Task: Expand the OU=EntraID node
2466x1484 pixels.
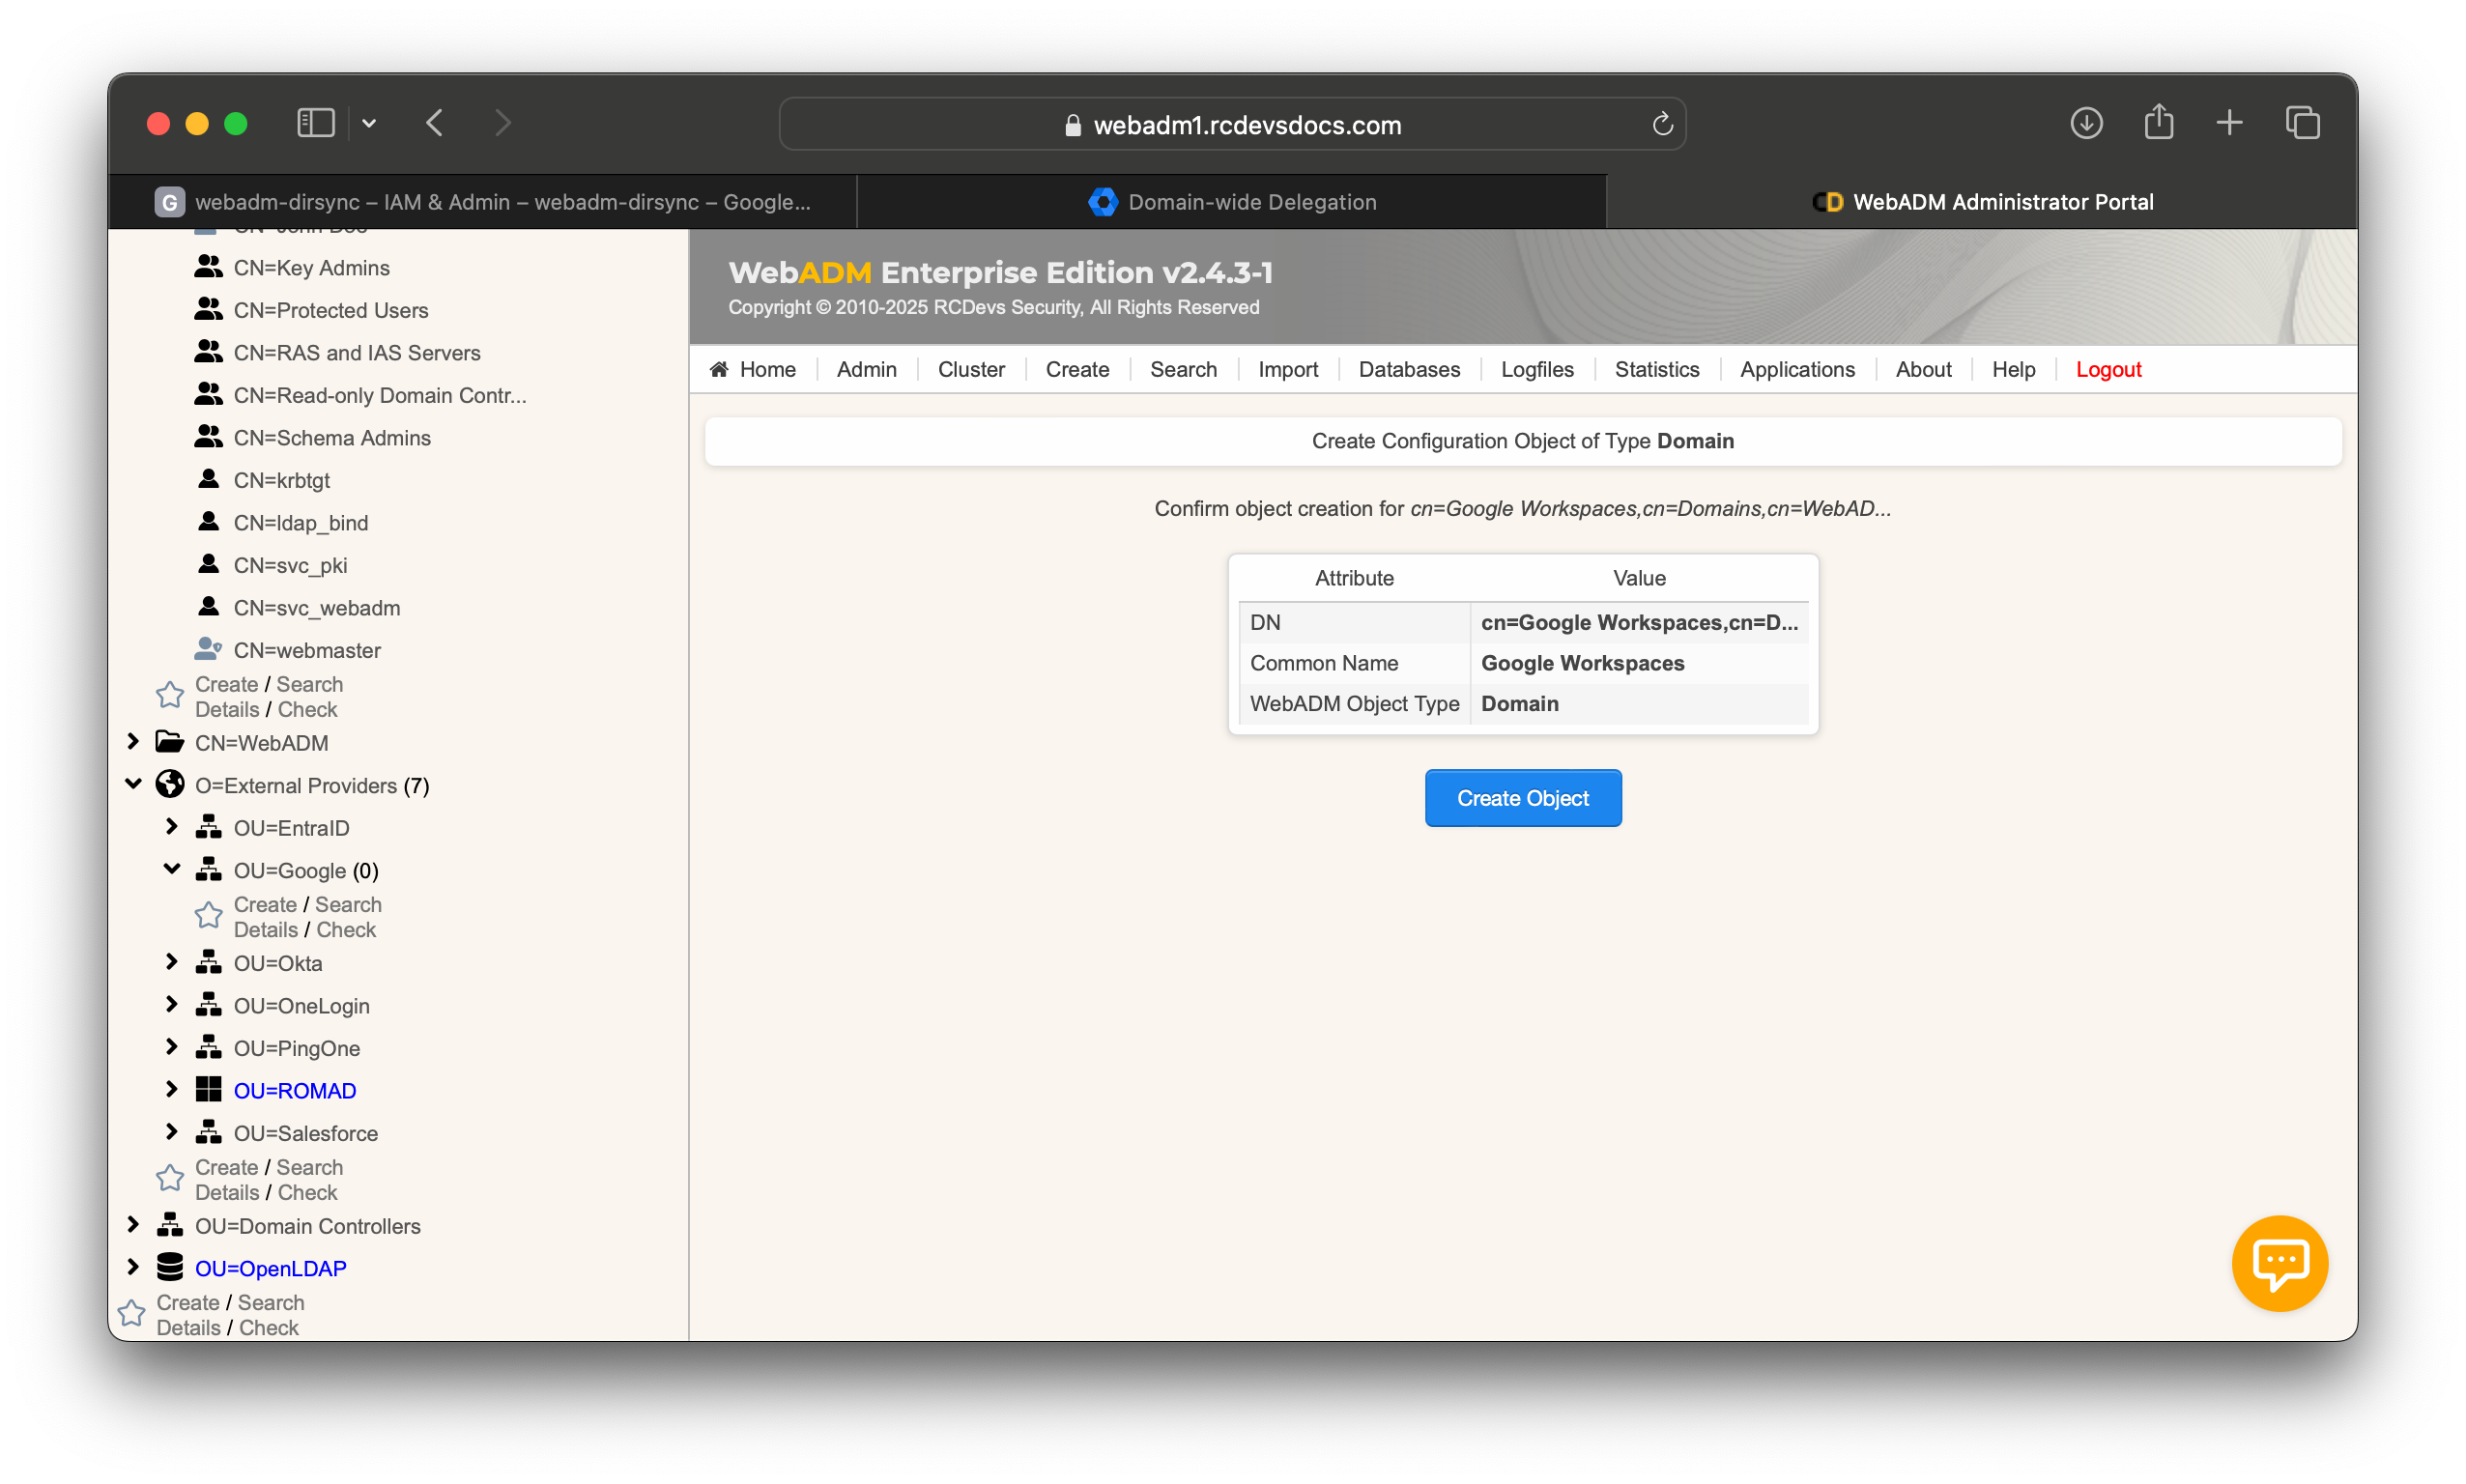Action: pos(172,826)
